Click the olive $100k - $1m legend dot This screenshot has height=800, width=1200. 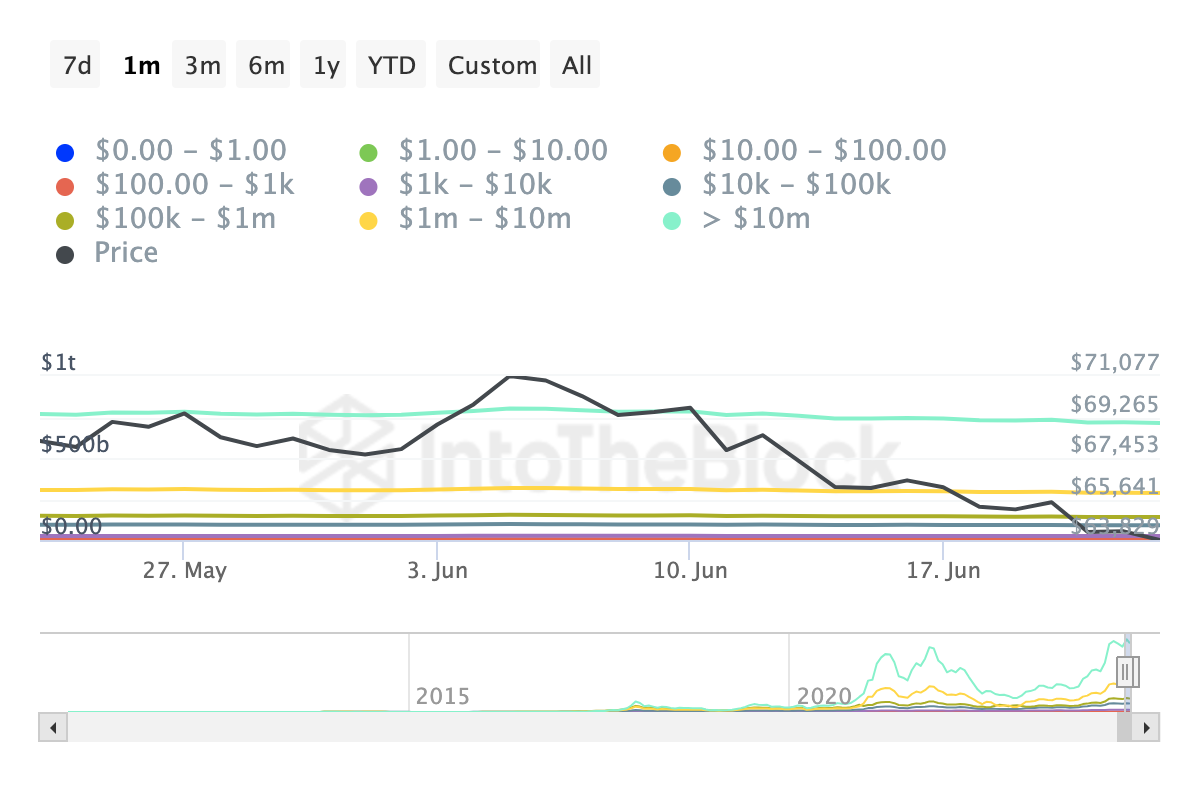pos(66,220)
